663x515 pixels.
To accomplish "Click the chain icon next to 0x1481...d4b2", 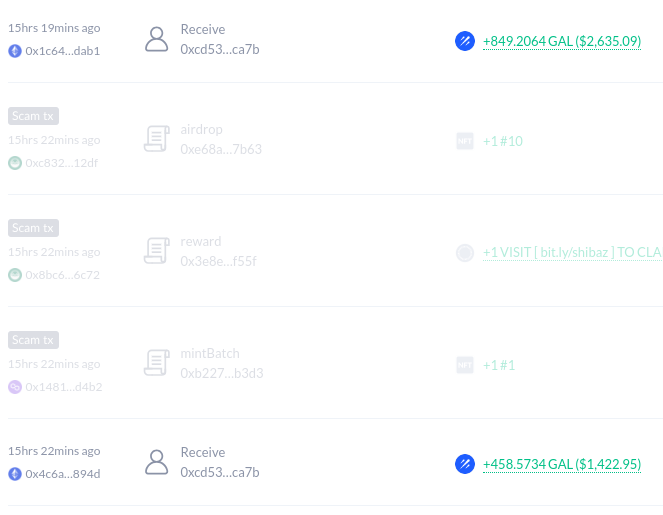I will point(15,387).
